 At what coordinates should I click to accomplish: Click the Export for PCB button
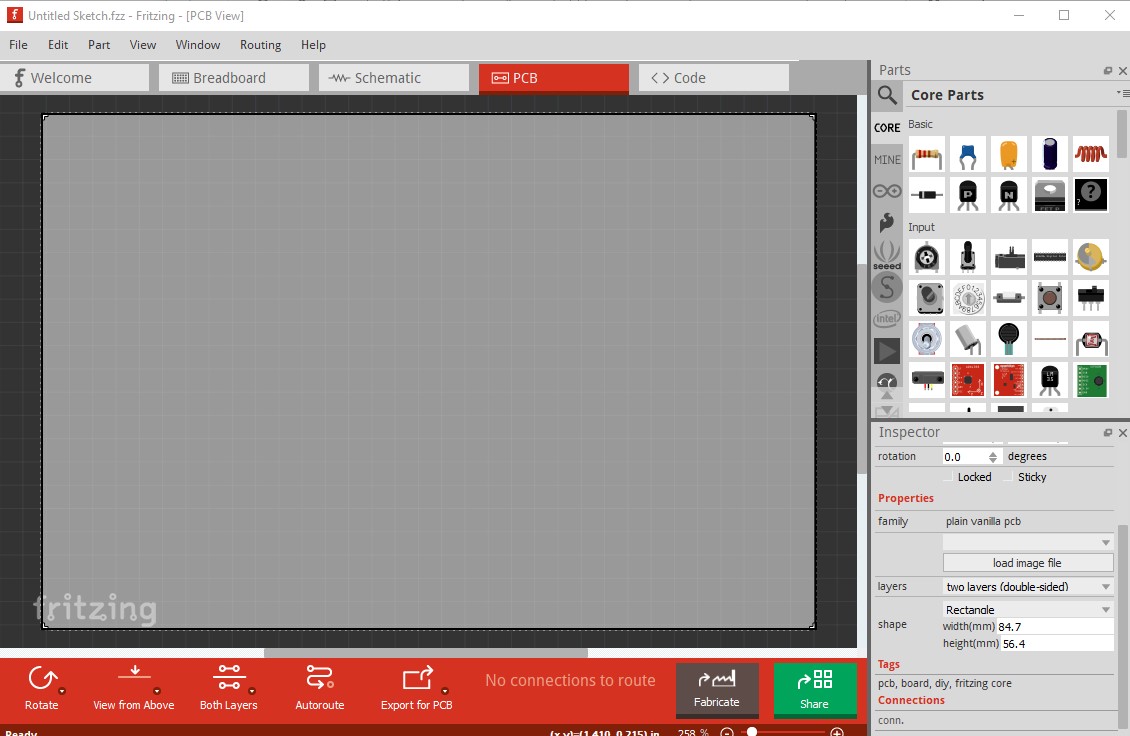click(417, 688)
